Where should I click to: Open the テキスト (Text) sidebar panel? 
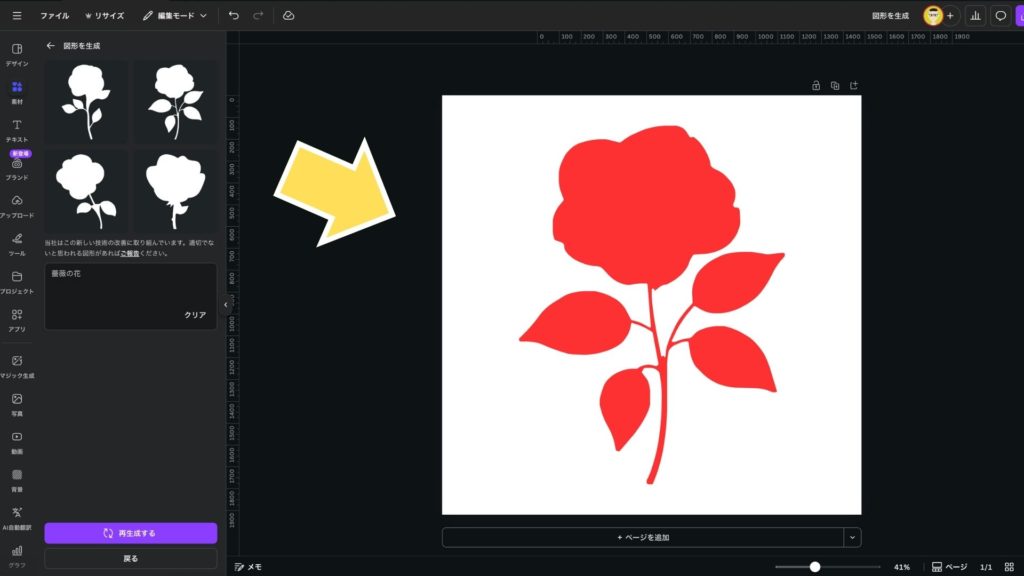(x=17, y=129)
